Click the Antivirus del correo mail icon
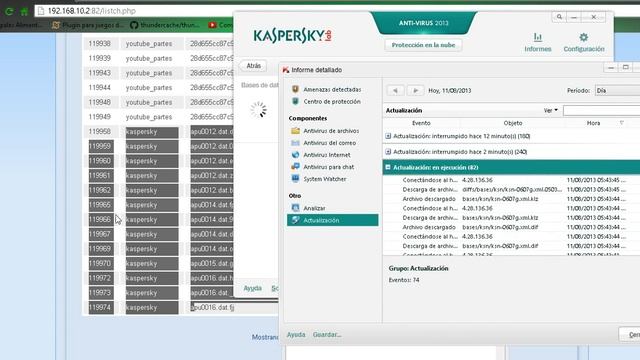 pos(295,143)
